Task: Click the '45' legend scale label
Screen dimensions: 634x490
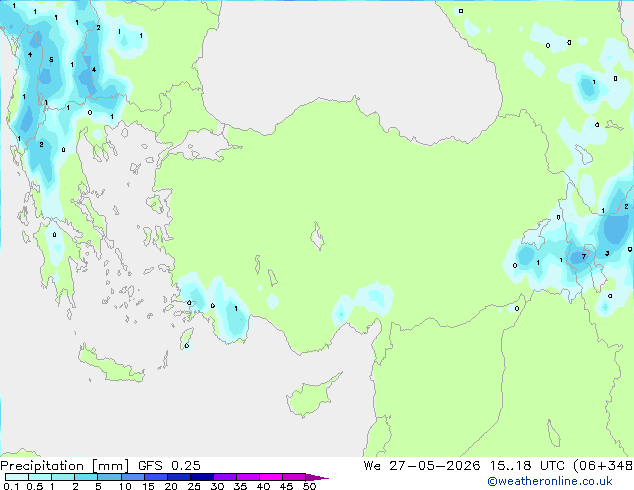Action: tap(286, 486)
